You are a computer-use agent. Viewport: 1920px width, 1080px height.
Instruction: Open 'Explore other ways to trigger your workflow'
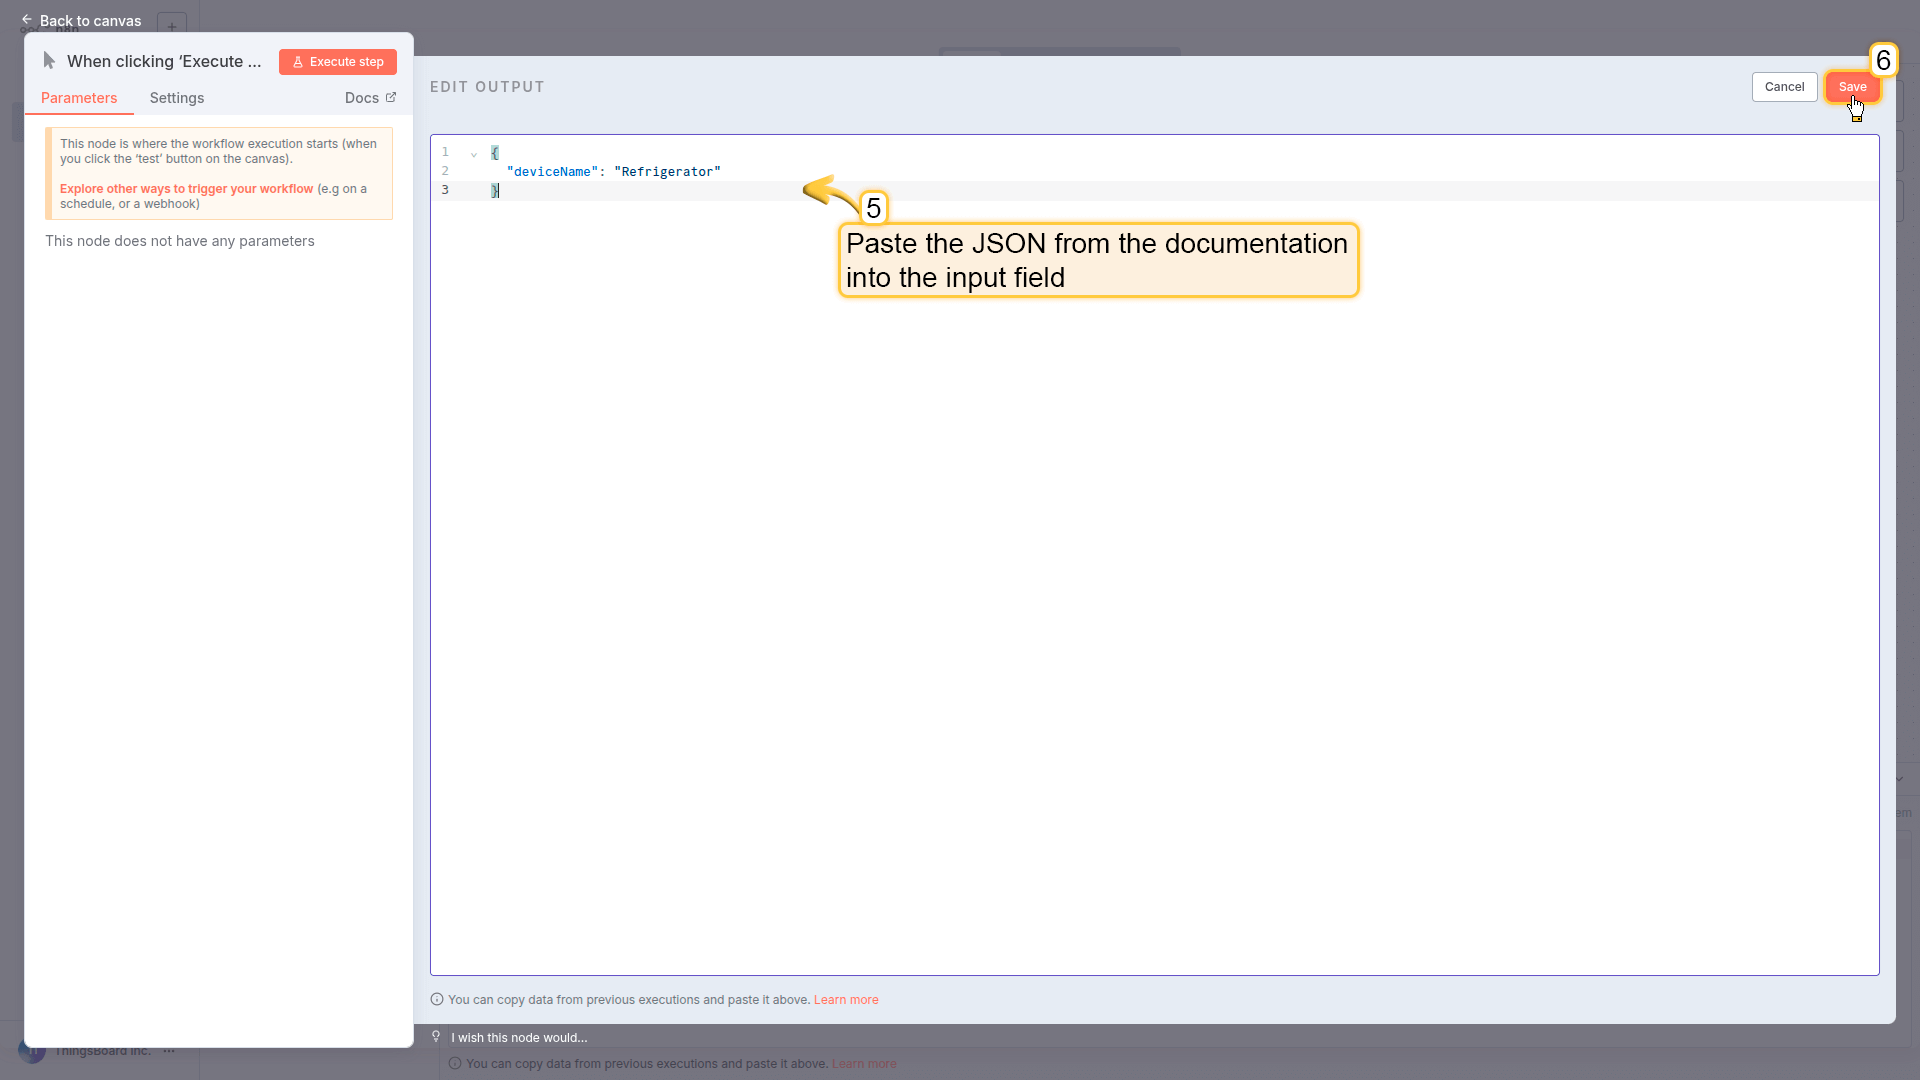pyautogui.click(x=186, y=189)
